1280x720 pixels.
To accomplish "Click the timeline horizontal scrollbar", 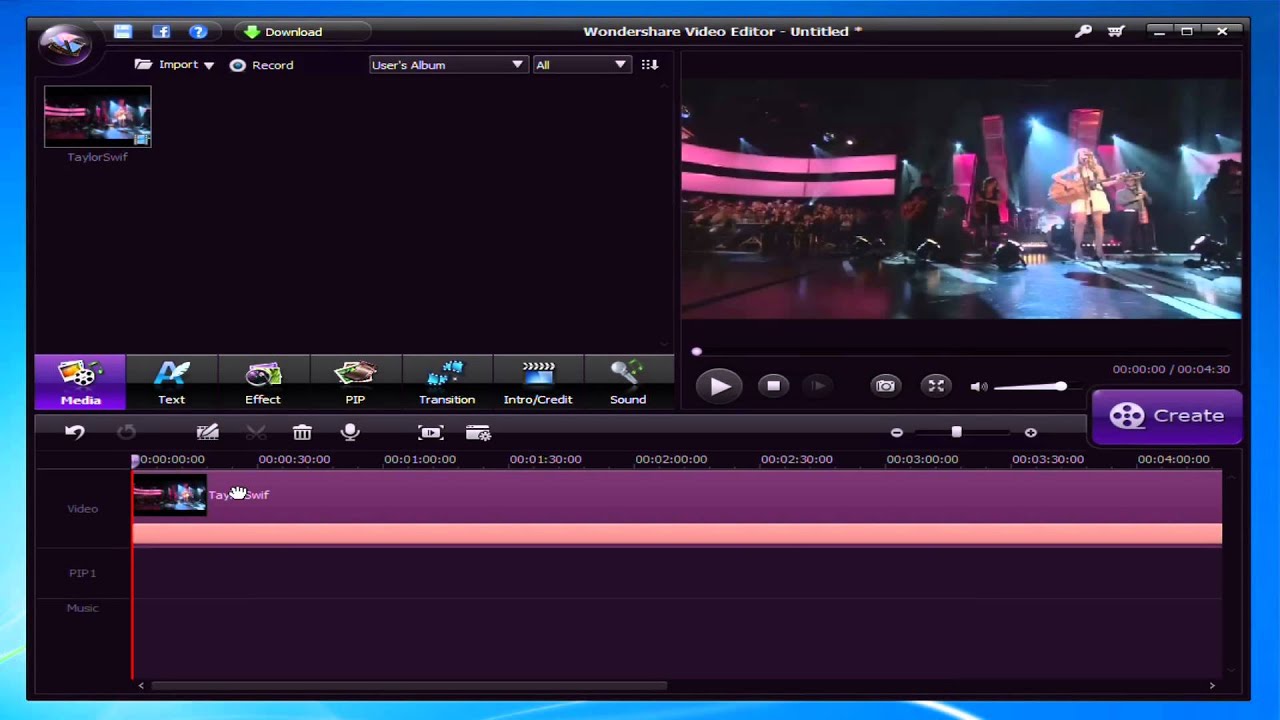I will [x=408, y=686].
